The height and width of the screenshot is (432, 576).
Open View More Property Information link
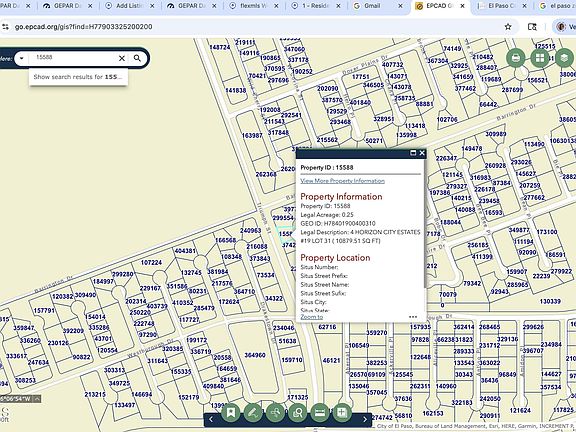pyautogui.click(x=342, y=181)
